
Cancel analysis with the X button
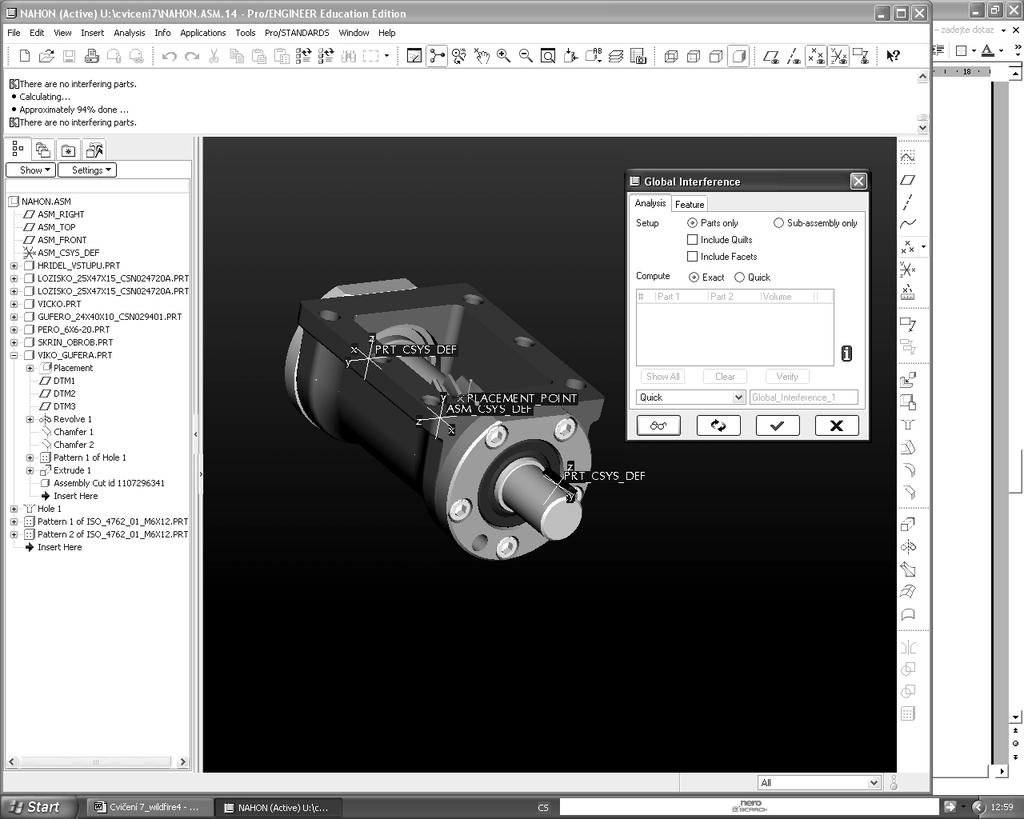[x=836, y=426]
